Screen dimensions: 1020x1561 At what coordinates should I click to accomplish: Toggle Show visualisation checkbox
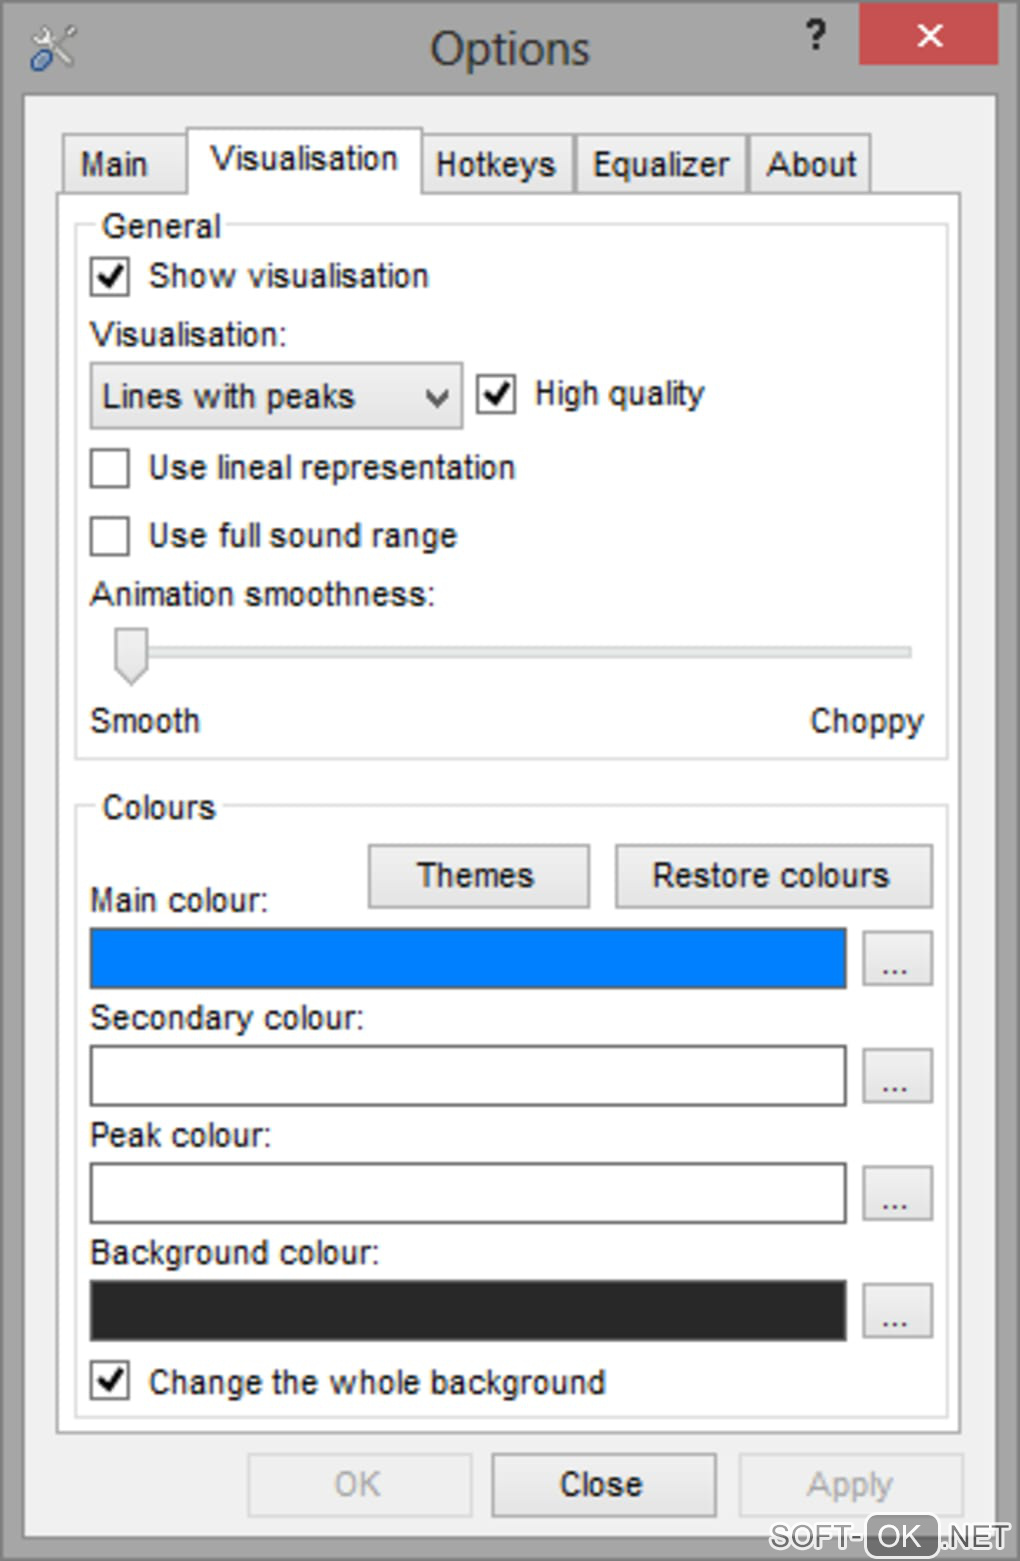110,276
